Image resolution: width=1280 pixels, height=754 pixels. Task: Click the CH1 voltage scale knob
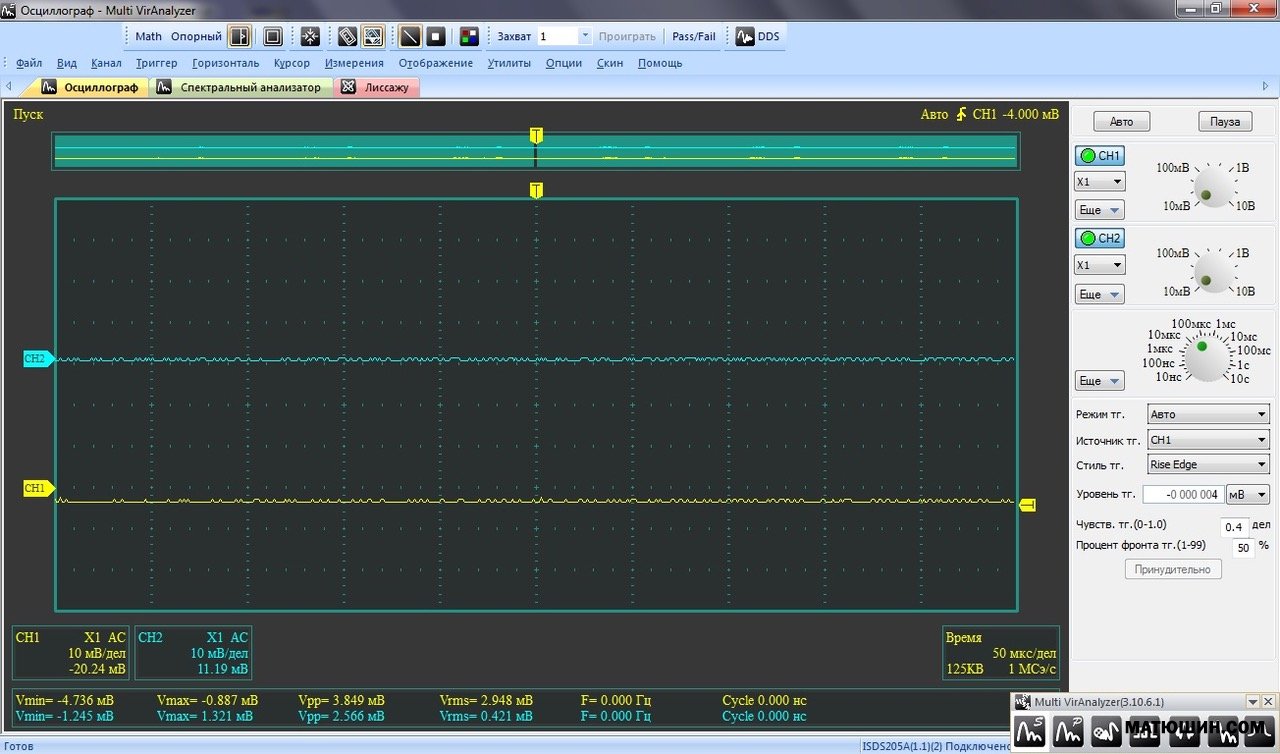click(x=1213, y=187)
